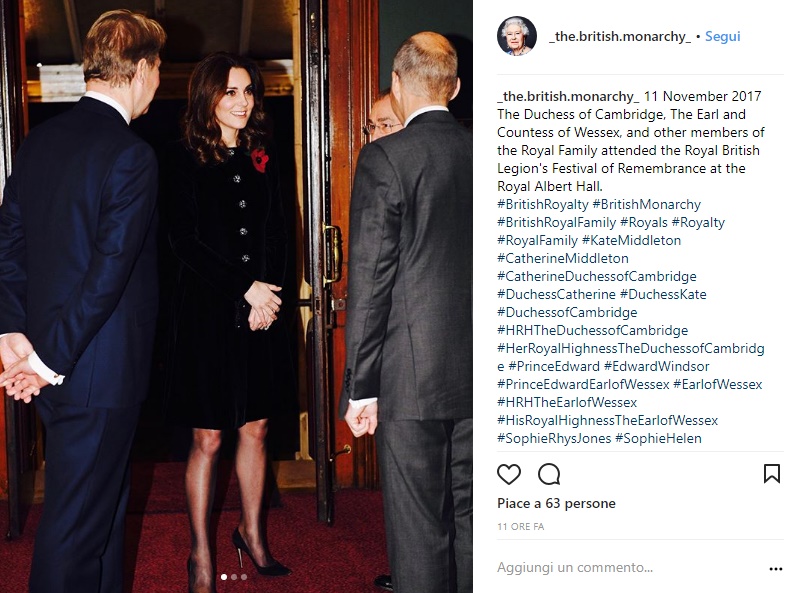This screenshot has width=786, height=593.
Task: Open the #KateMiddleton hashtag
Action: tap(632, 241)
